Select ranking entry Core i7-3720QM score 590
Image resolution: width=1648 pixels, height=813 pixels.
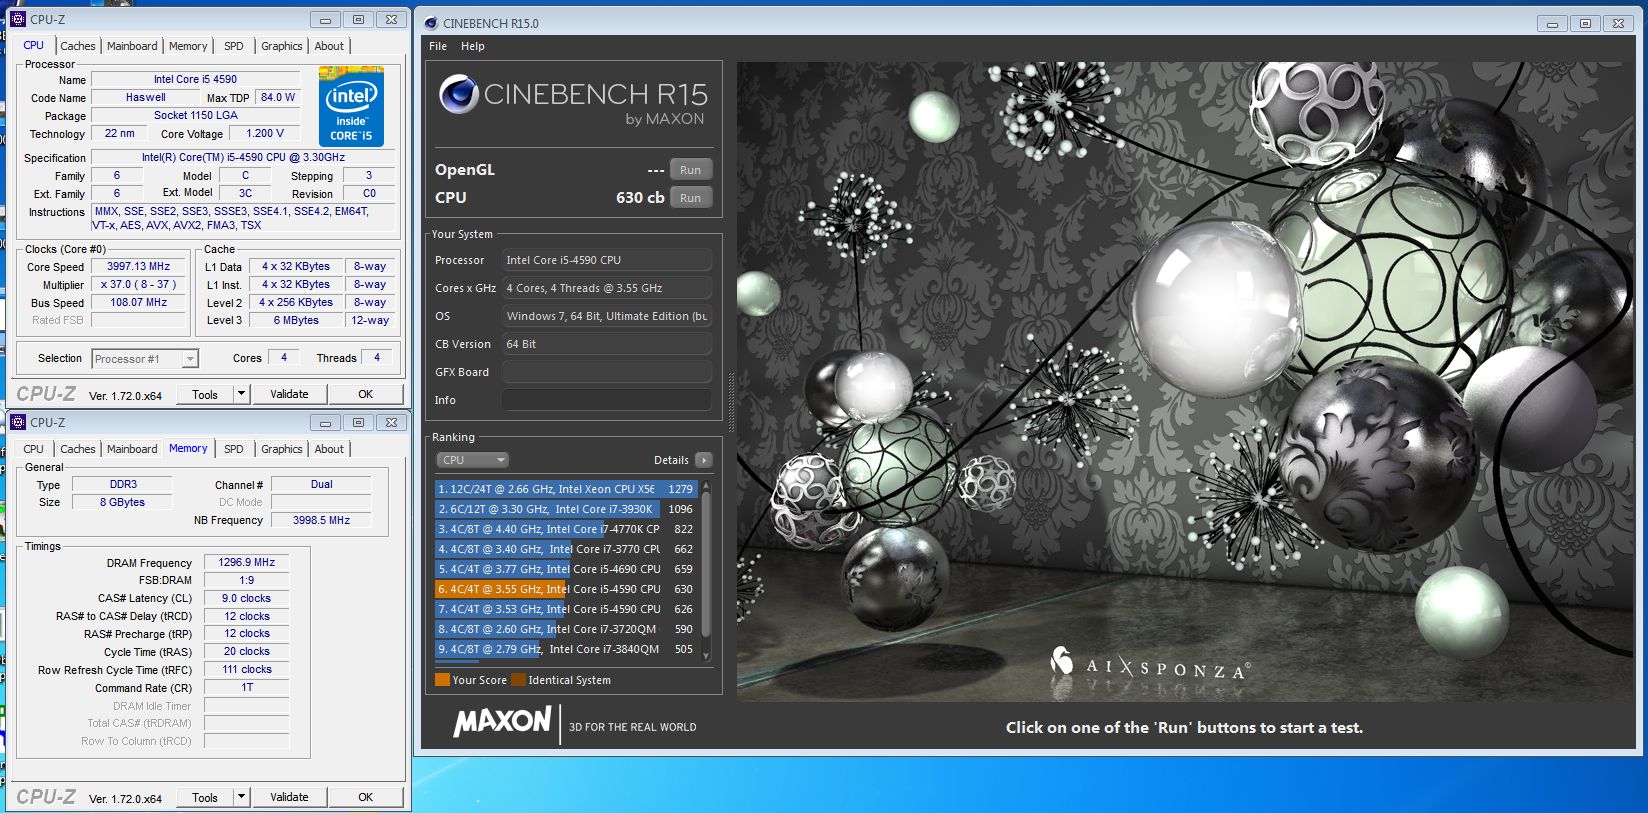tap(566, 629)
